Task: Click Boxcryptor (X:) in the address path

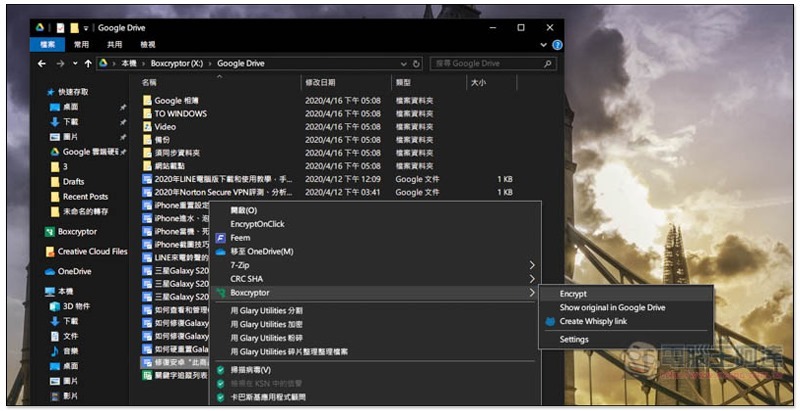Action: pyautogui.click(x=172, y=63)
